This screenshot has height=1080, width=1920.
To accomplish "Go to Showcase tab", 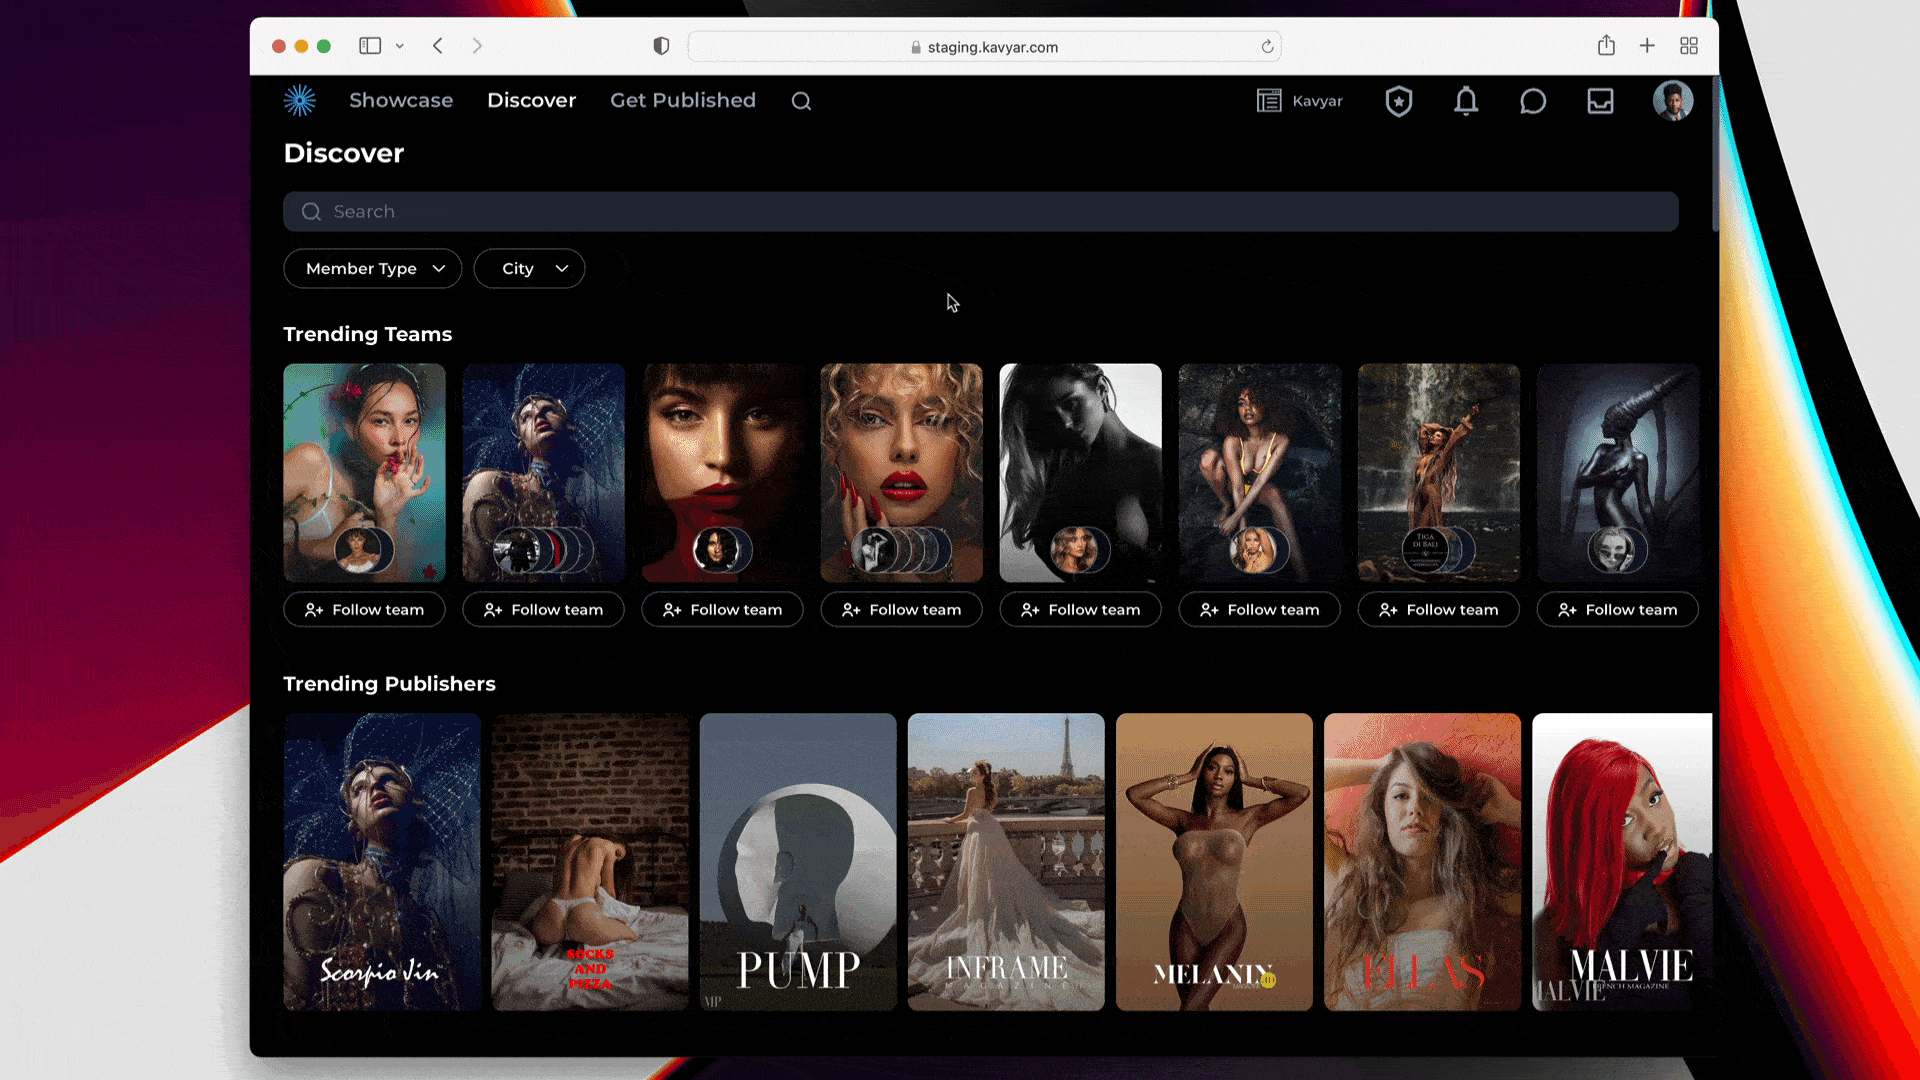I will coord(401,100).
